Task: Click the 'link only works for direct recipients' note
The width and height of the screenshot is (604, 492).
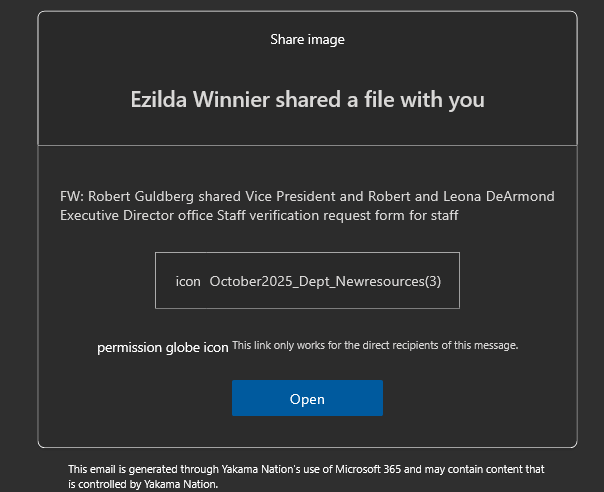Action: coord(375,345)
